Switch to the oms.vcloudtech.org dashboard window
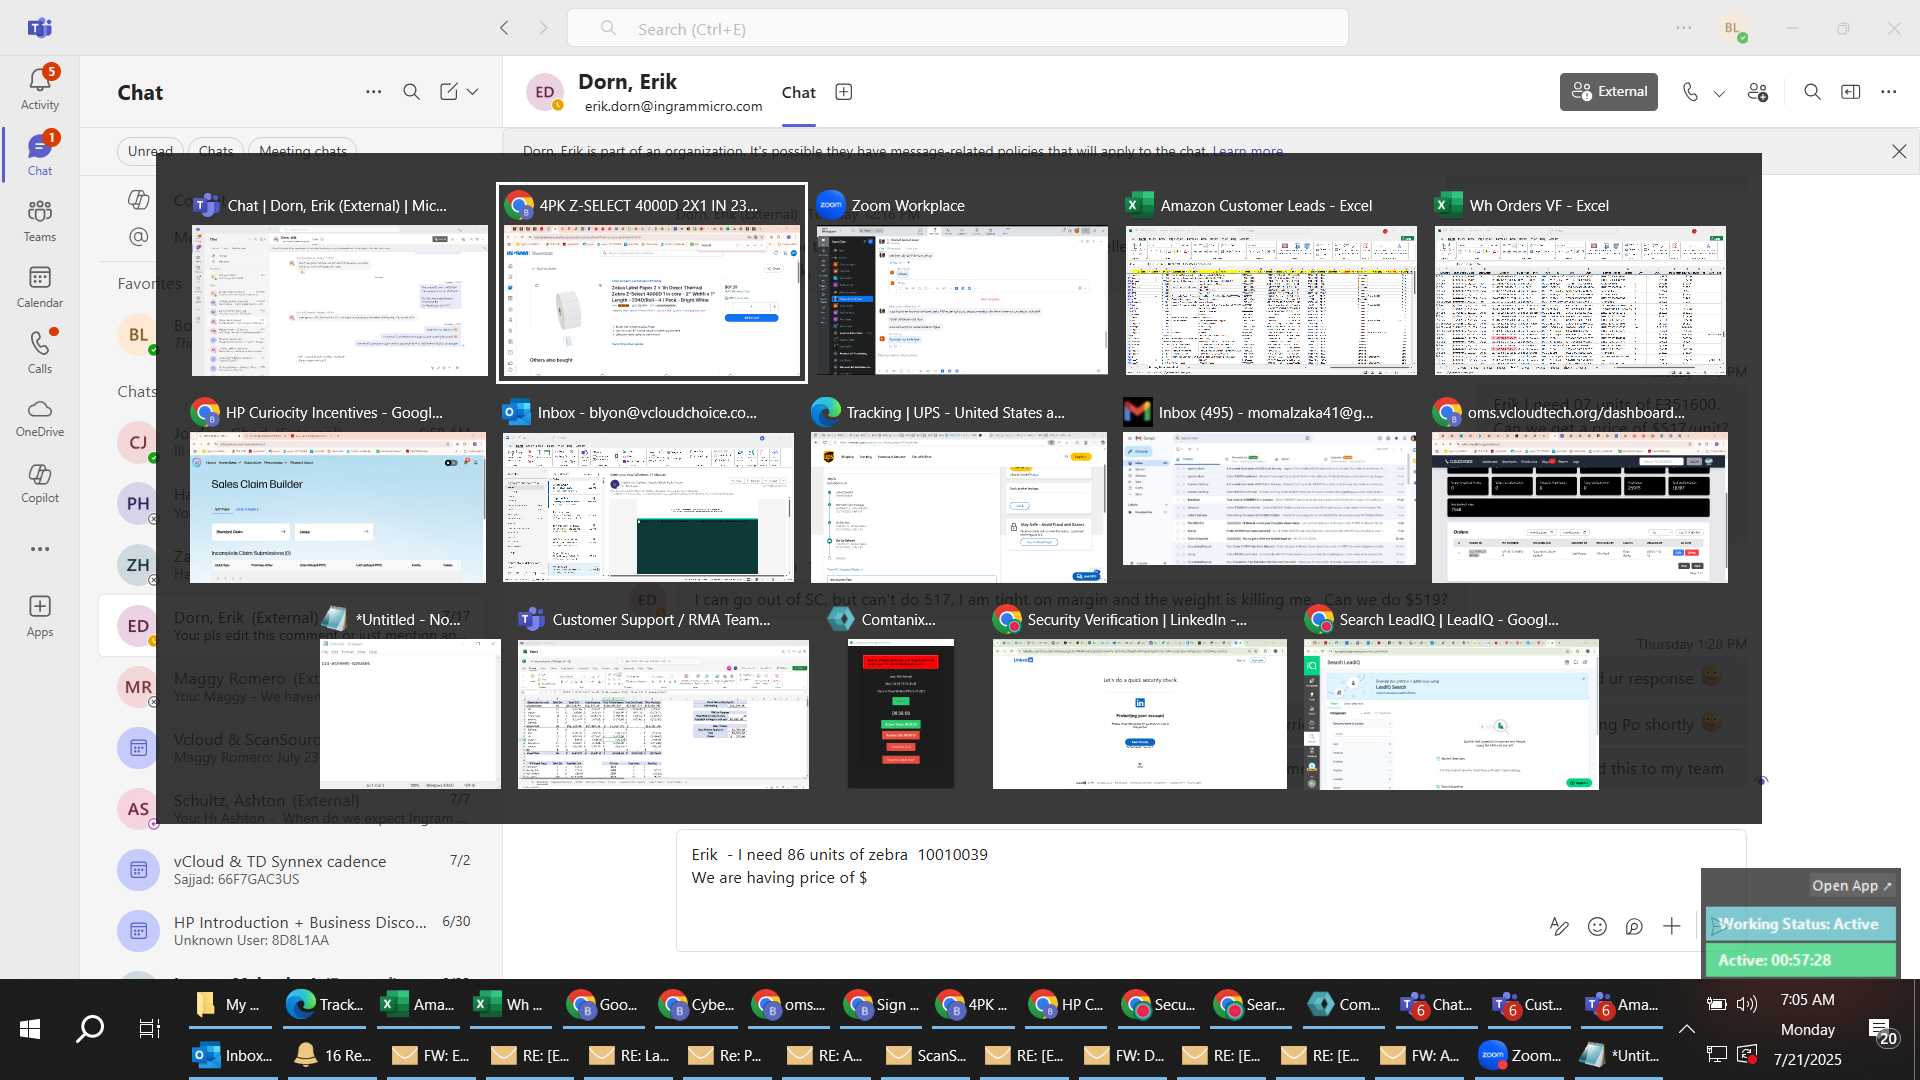This screenshot has width=1920, height=1080. [1579, 492]
